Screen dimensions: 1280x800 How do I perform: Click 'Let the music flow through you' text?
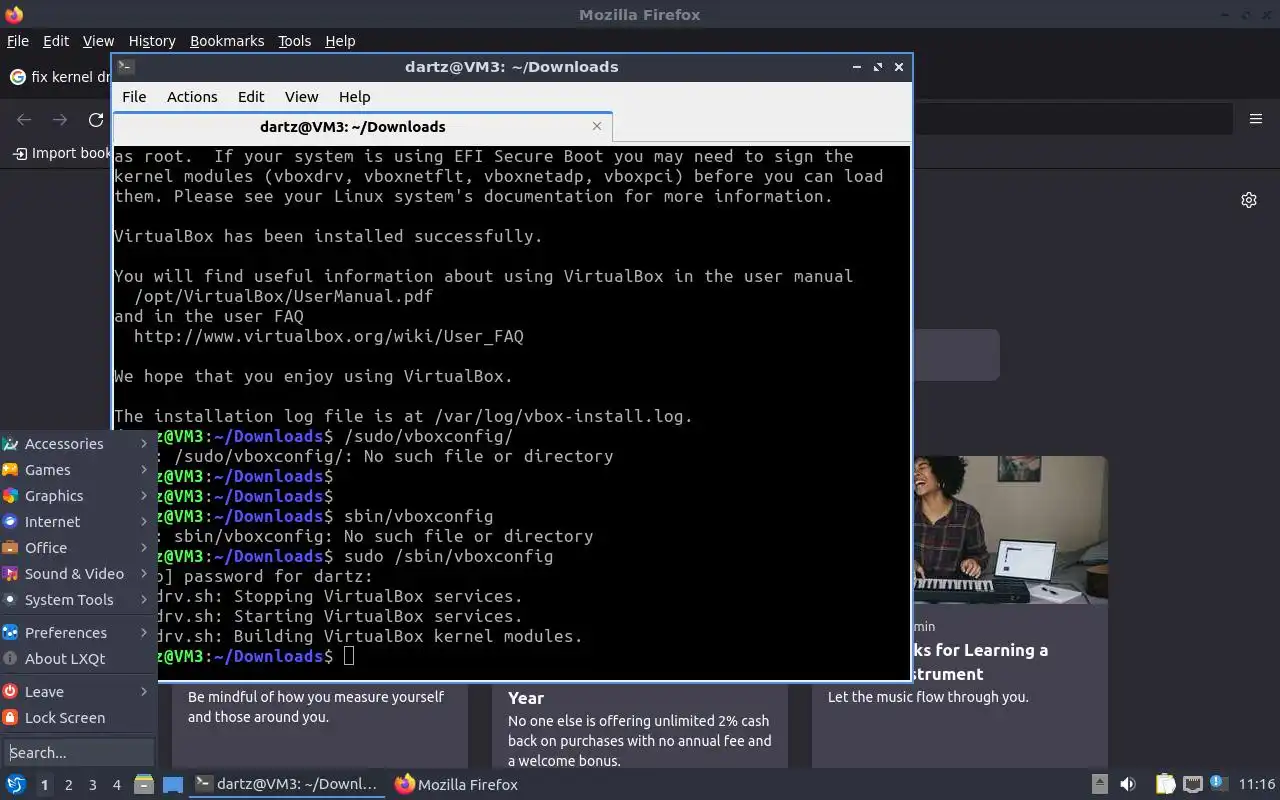pyautogui.click(x=928, y=697)
